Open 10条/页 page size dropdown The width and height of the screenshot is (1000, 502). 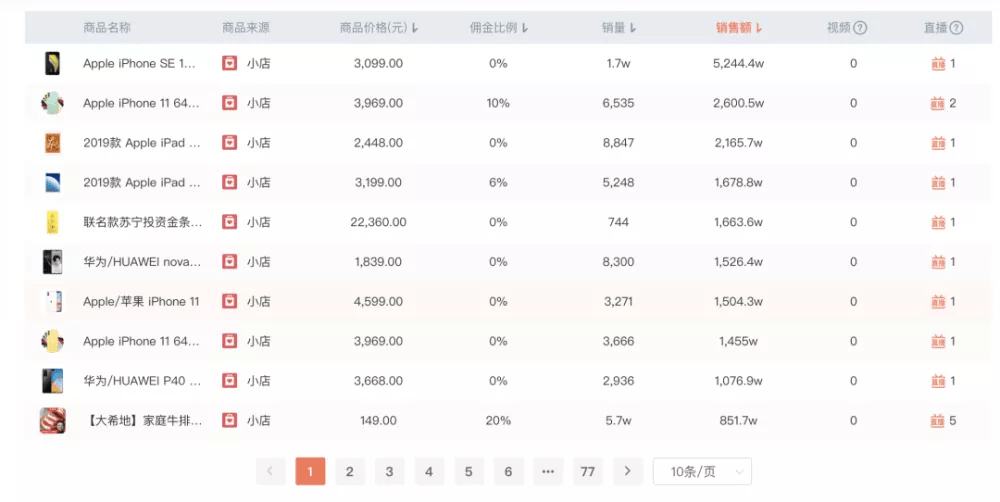click(x=702, y=471)
